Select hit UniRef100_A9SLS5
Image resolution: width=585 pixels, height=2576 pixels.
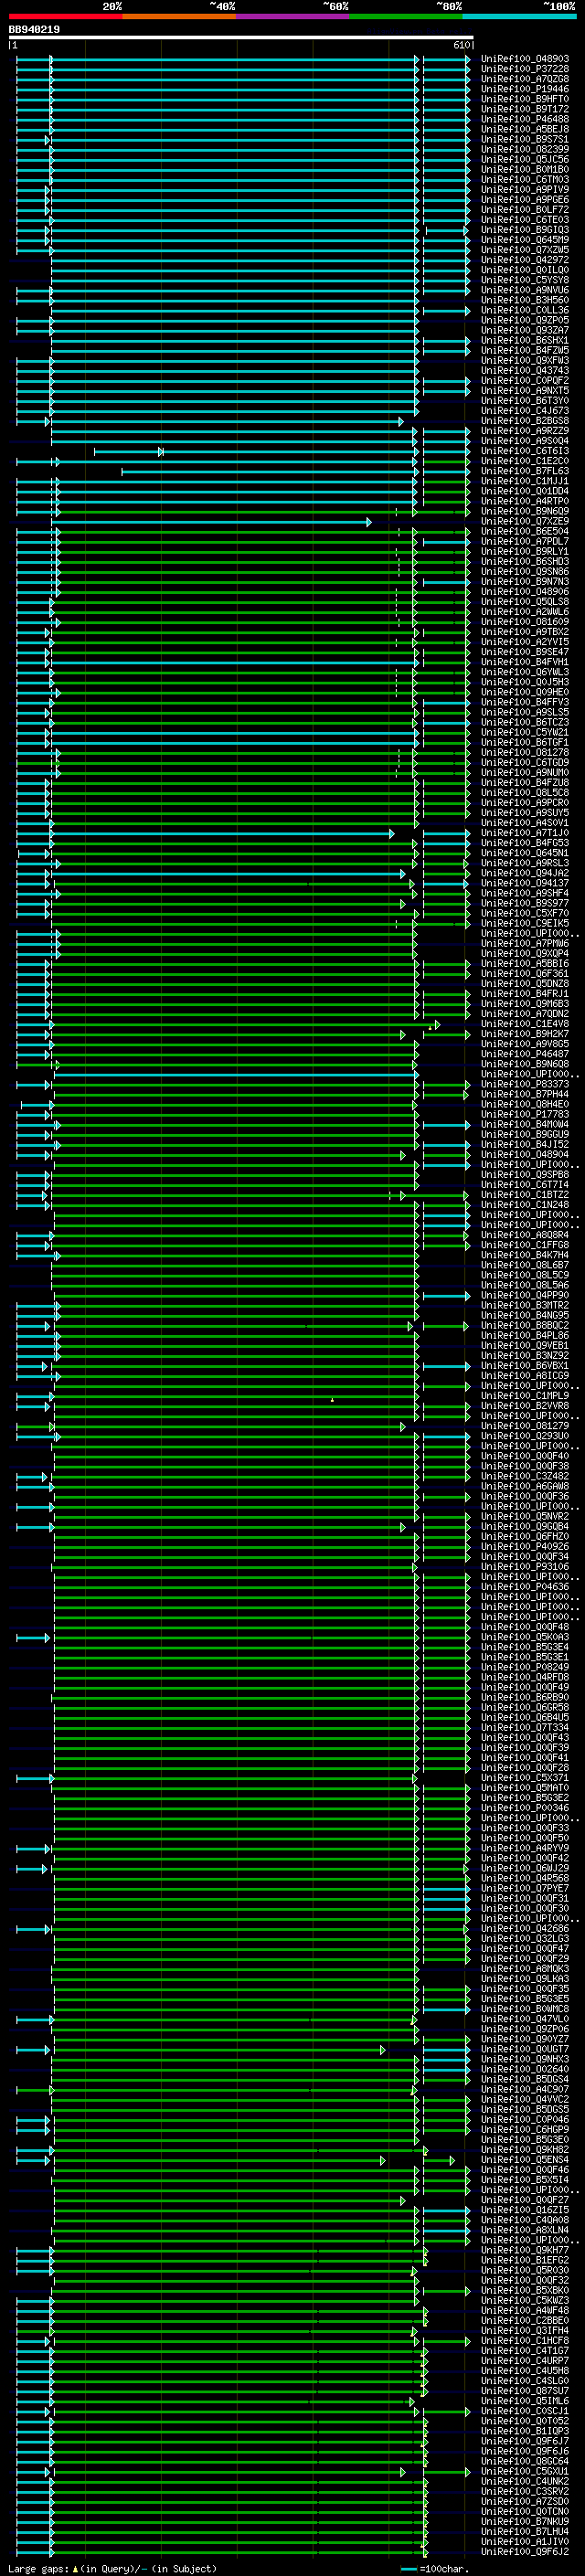525,713
